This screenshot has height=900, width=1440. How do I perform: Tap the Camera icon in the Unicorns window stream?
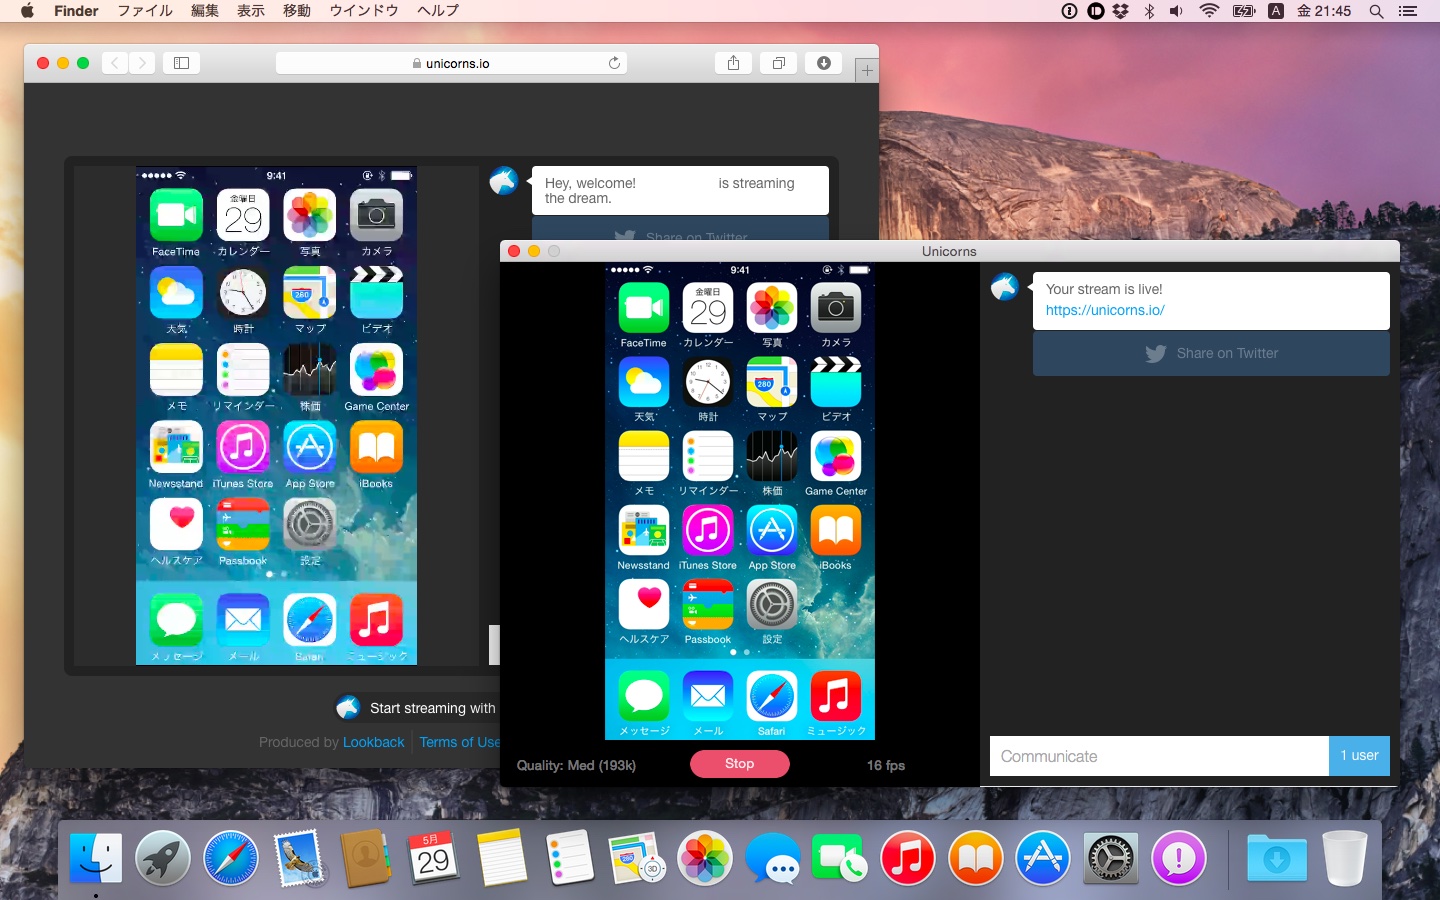836,308
